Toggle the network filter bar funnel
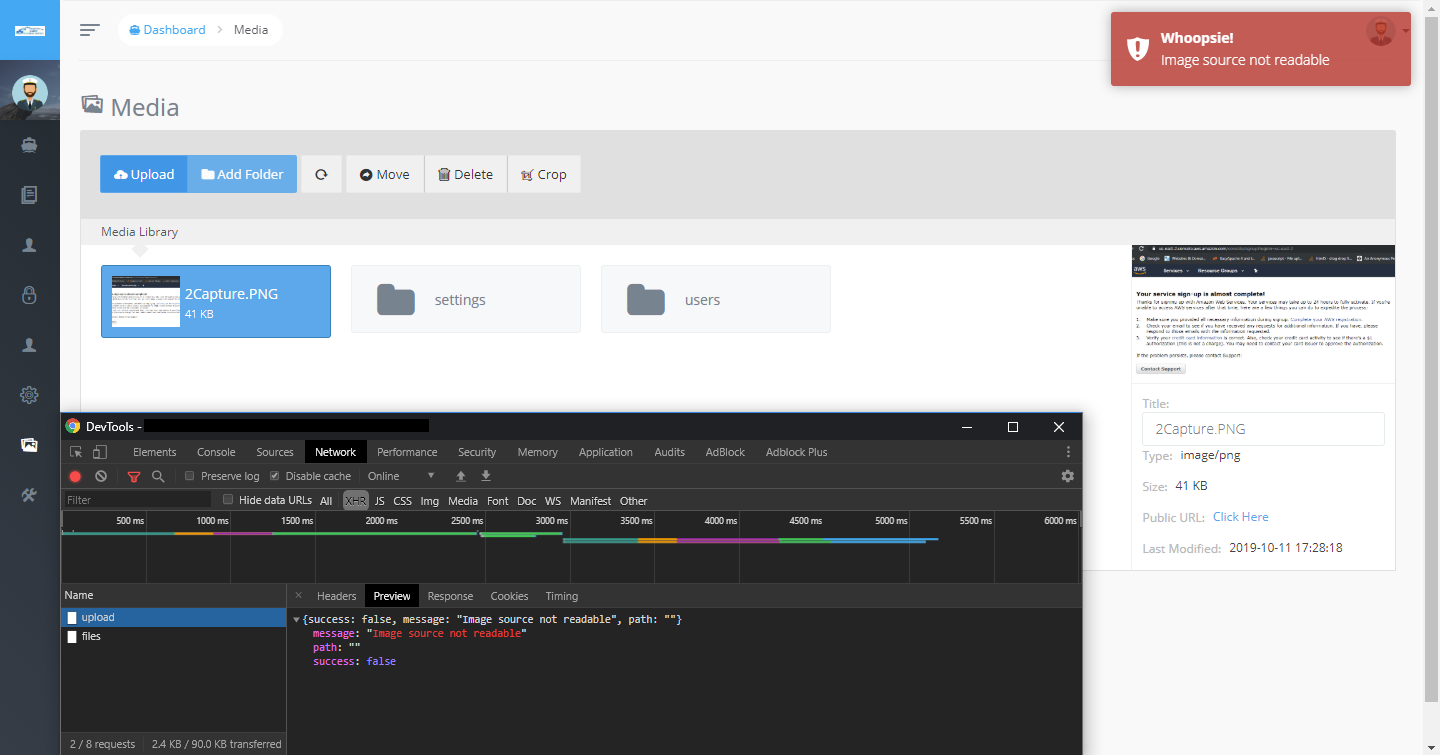The width and height of the screenshot is (1440, 755). coord(134,476)
